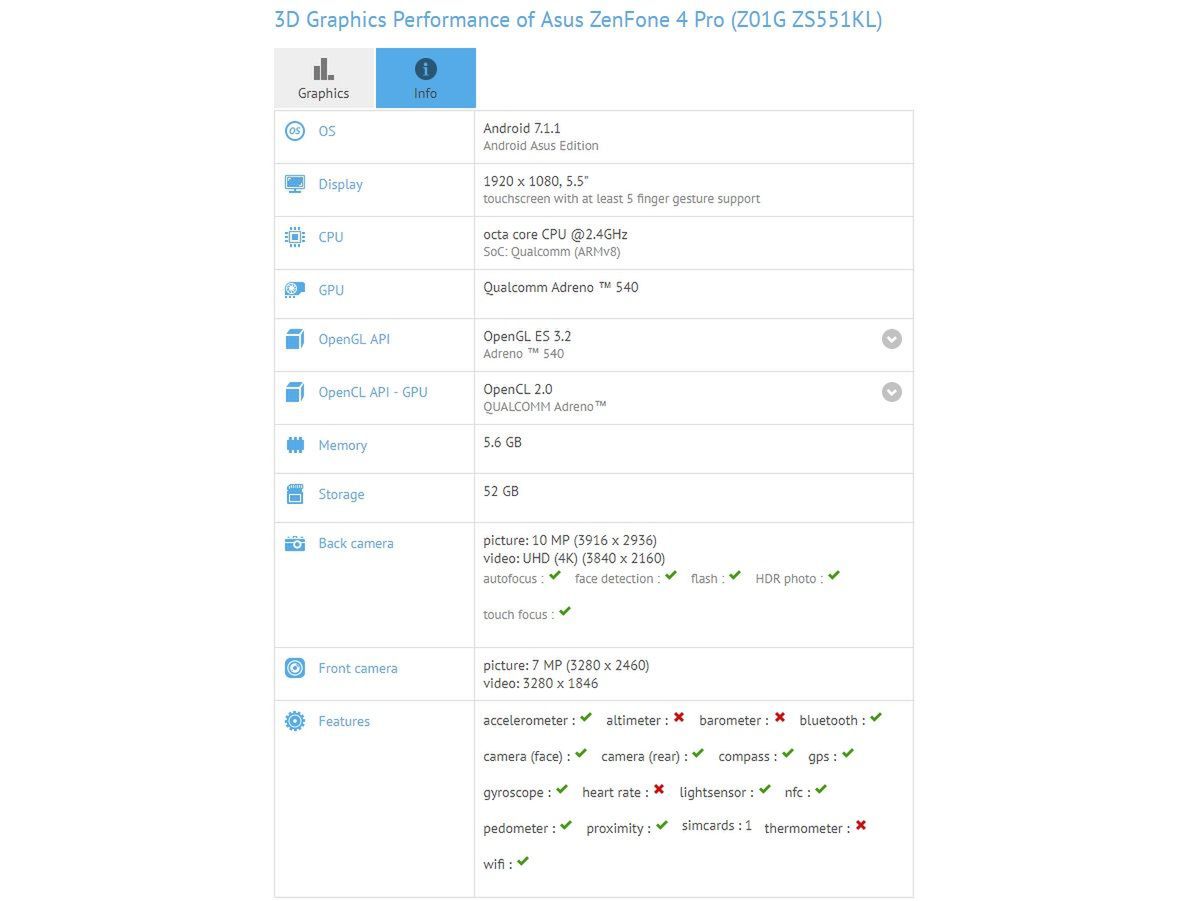
Task: Click the accelerometer green checkmark
Action: point(586,717)
